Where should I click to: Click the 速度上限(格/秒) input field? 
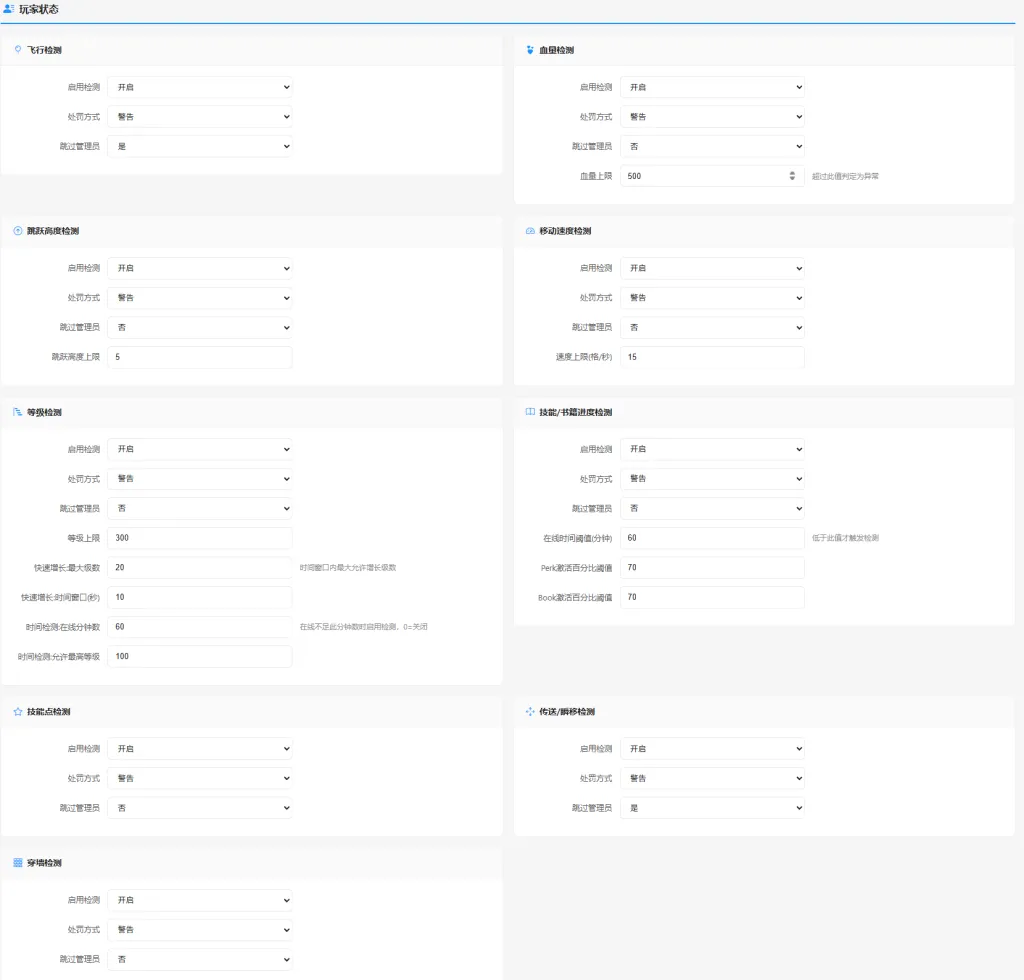(x=712, y=357)
